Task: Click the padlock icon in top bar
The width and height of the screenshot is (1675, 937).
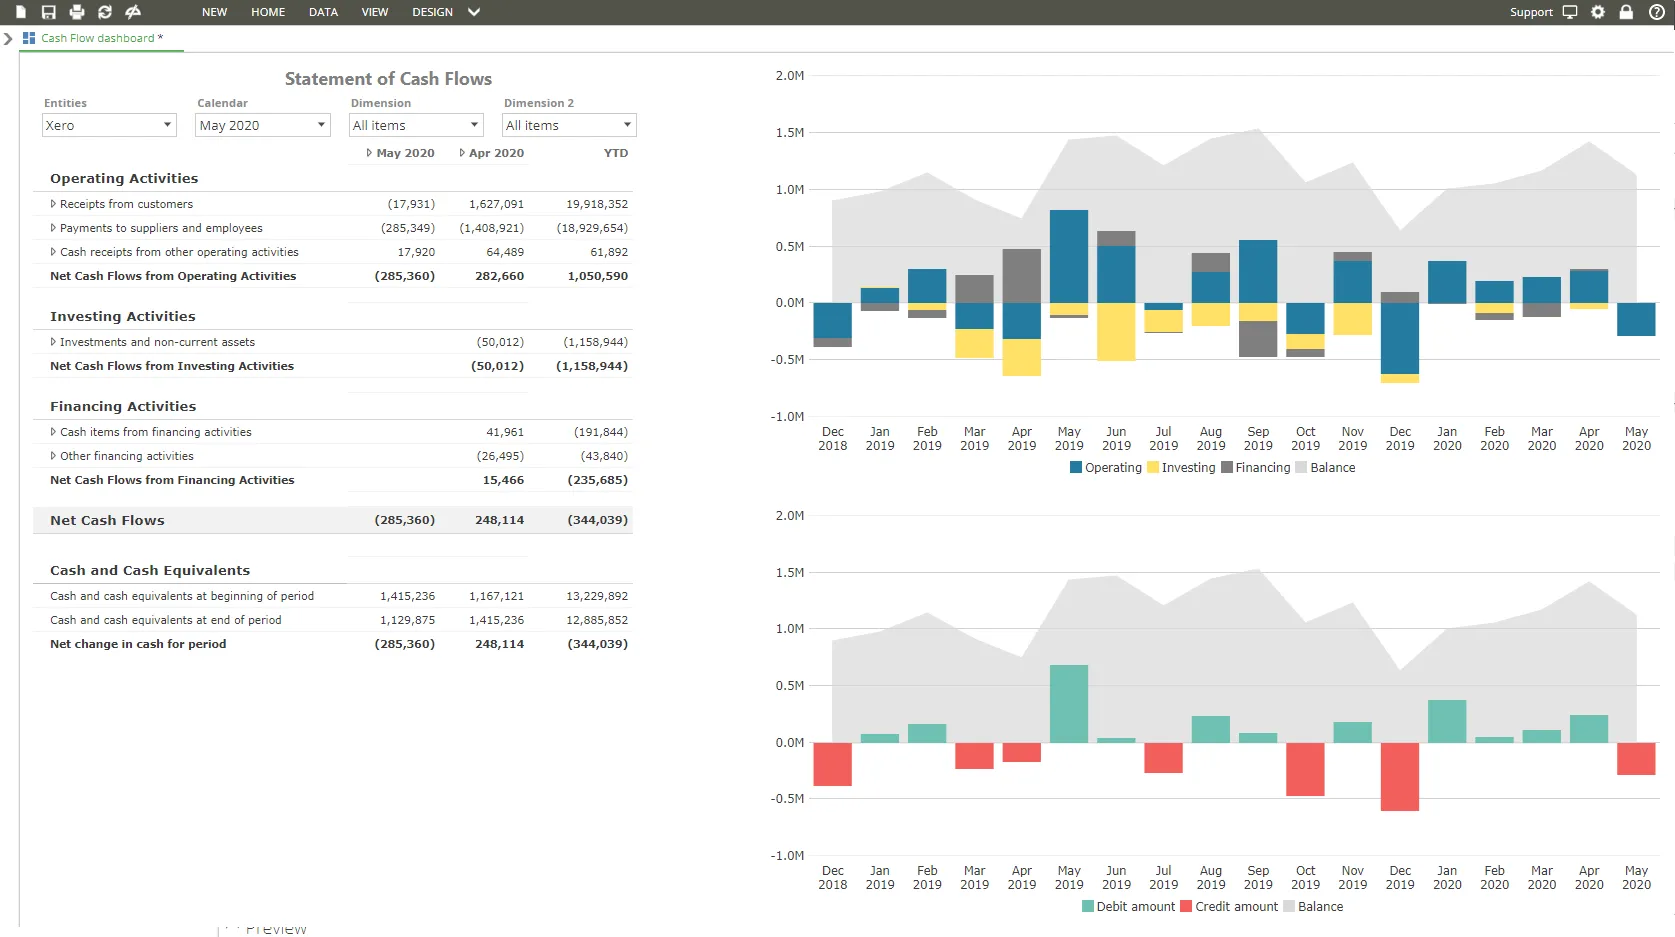Action: tap(1626, 12)
